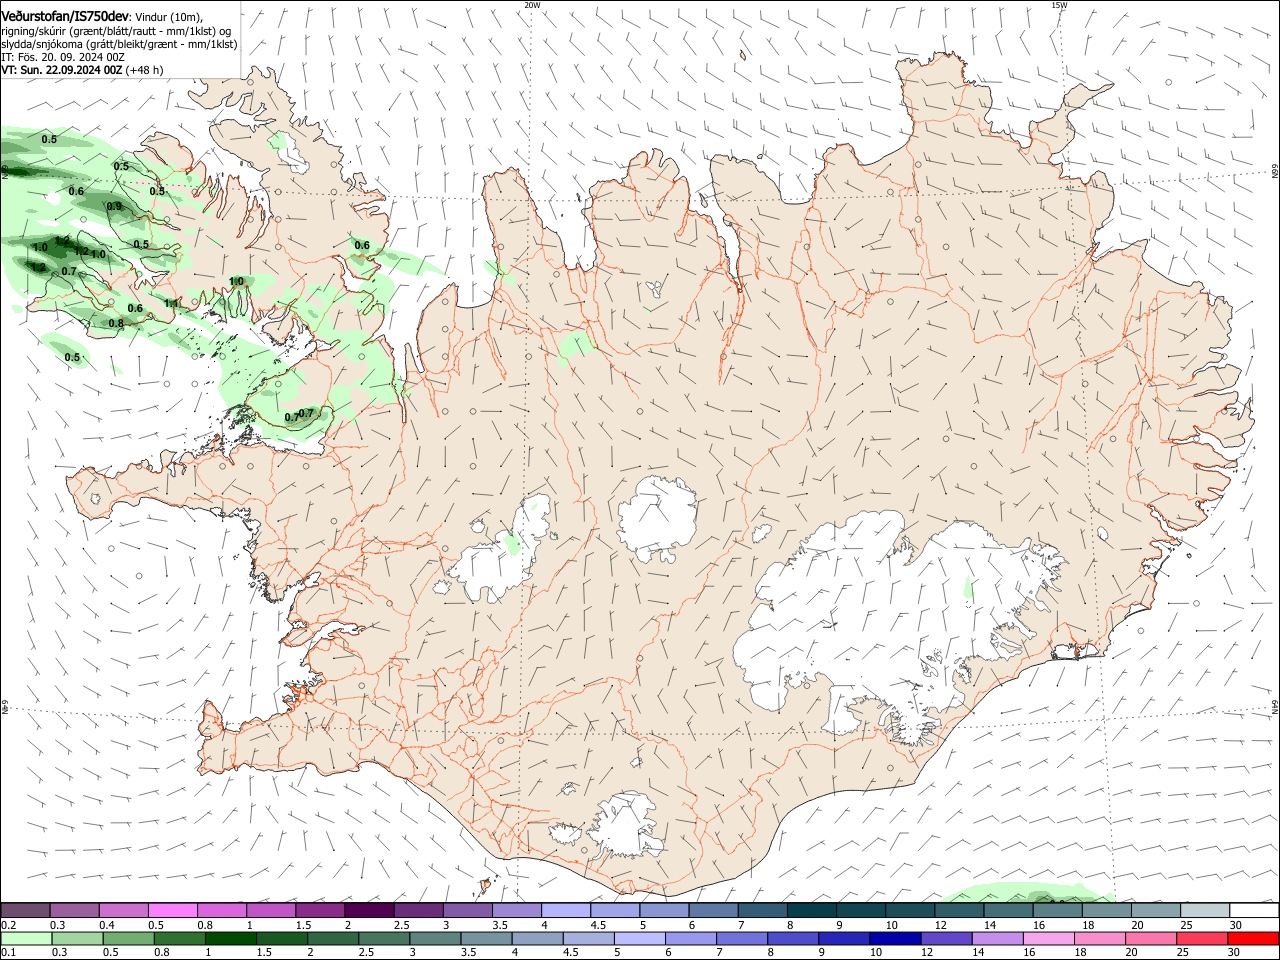Click the '0.1' label in the lower legend
This screenshot has width=1280, height=960.
point(8,953)
